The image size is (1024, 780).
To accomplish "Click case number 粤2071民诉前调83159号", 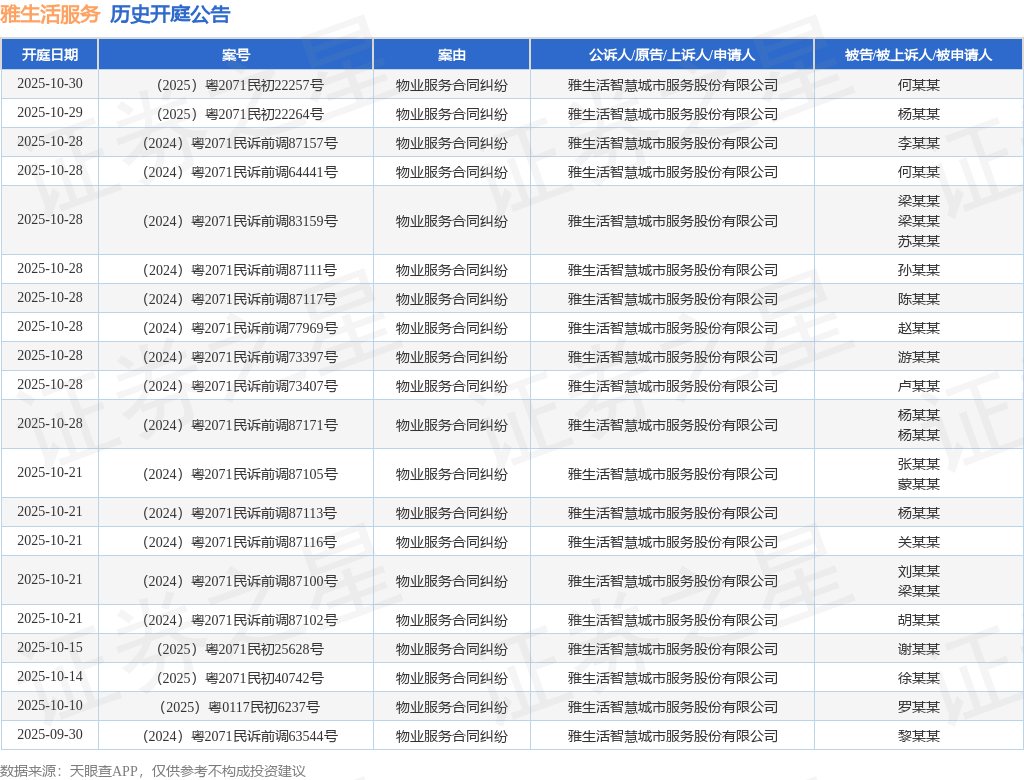I will 264,221.
